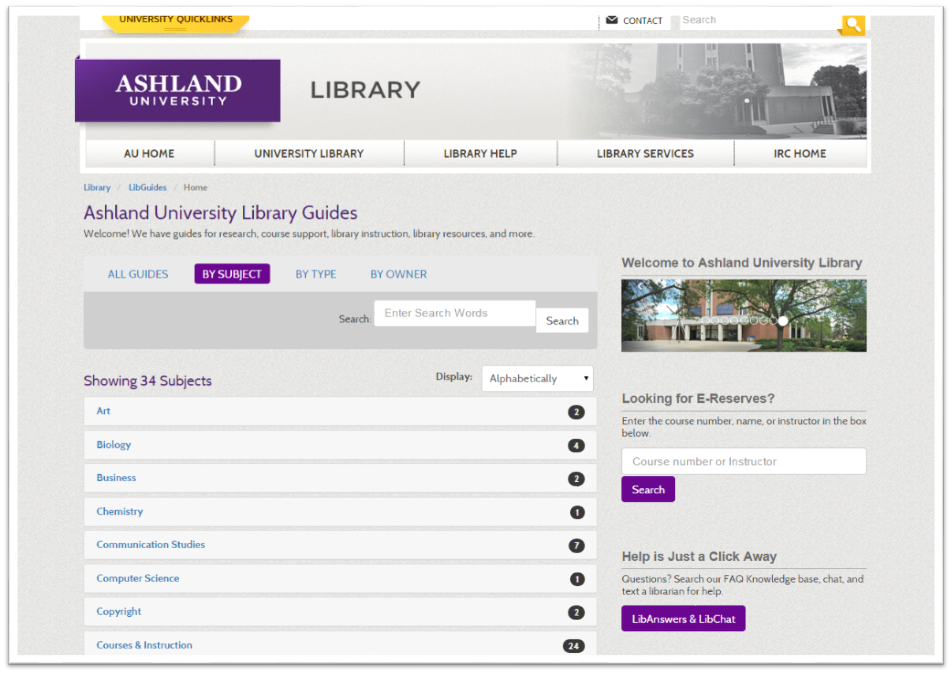Click Computer Science count badge showing 1

click(x=577, y=579)
